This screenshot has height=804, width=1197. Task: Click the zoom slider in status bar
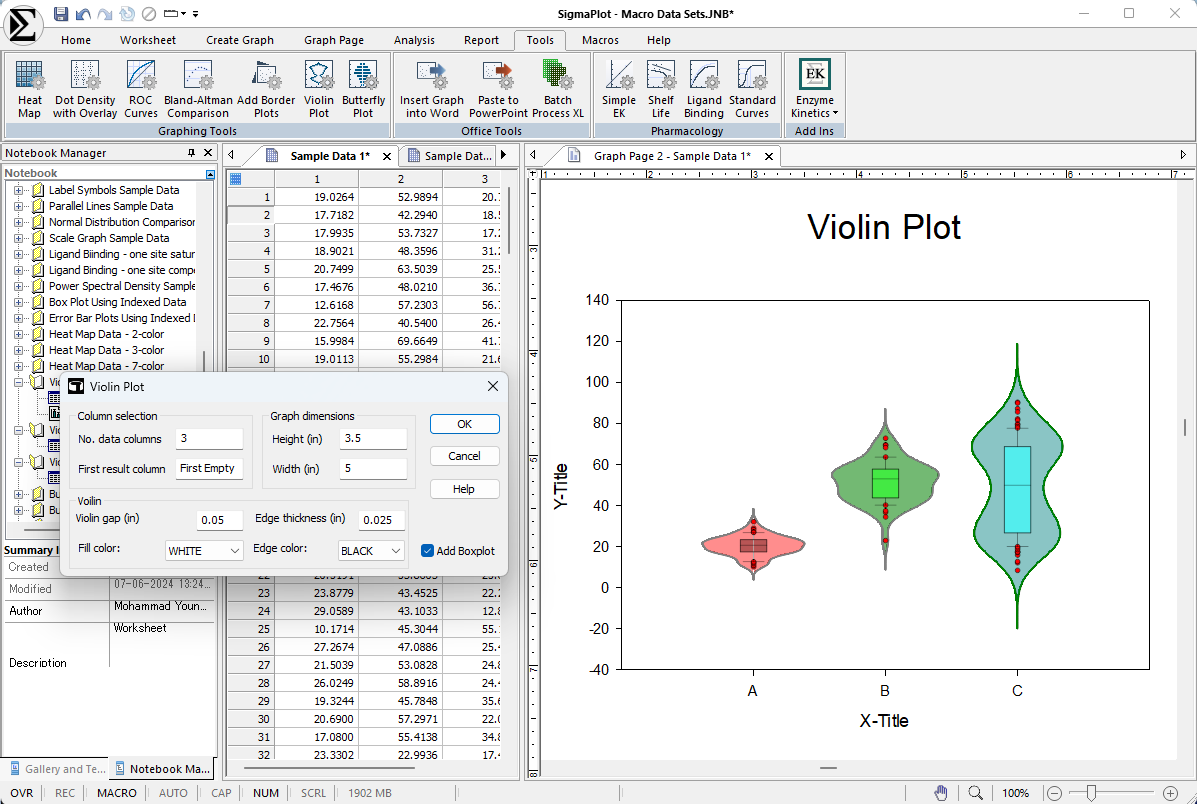click(x=1092, y=793)
